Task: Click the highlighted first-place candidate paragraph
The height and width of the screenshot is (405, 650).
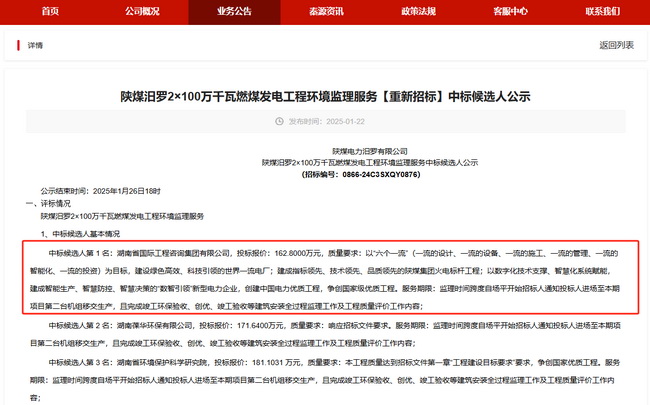Action: click(x=325, y=279)
